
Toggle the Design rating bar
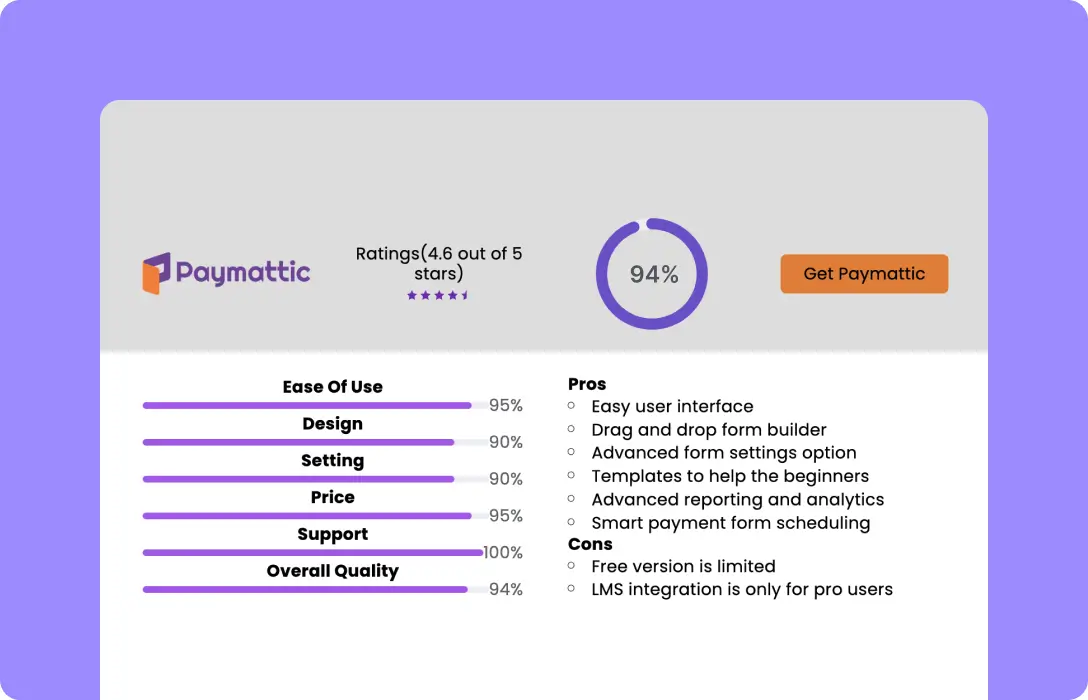coord(297,442)
